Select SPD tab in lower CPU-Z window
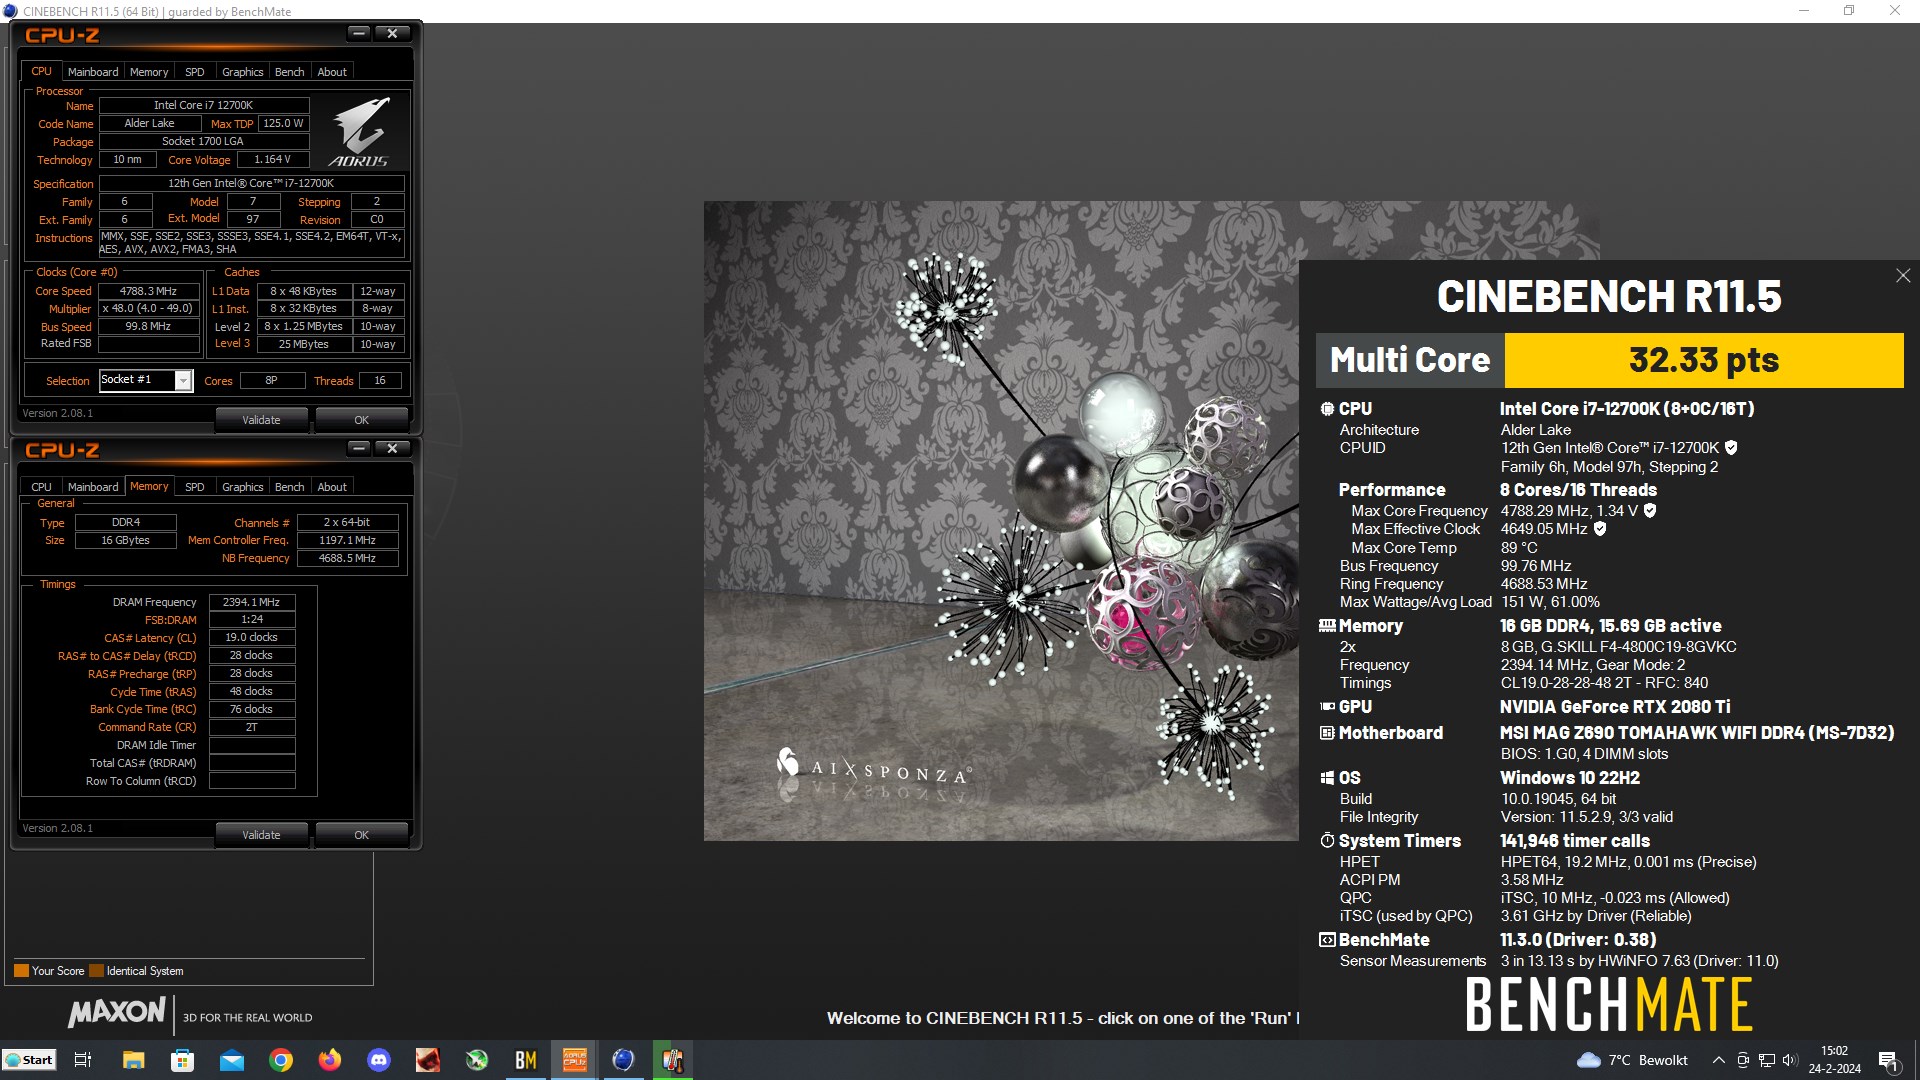Viewport: 1920px width, 1080px height. pyautogui.click(x=195, y=487)
